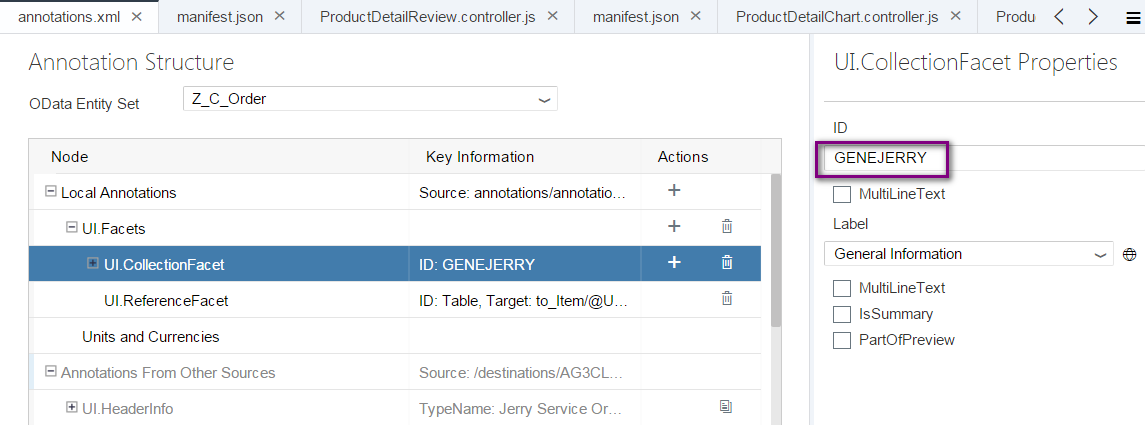Click the Node column header
This screenshot has width=1145, height=425.
69,157
